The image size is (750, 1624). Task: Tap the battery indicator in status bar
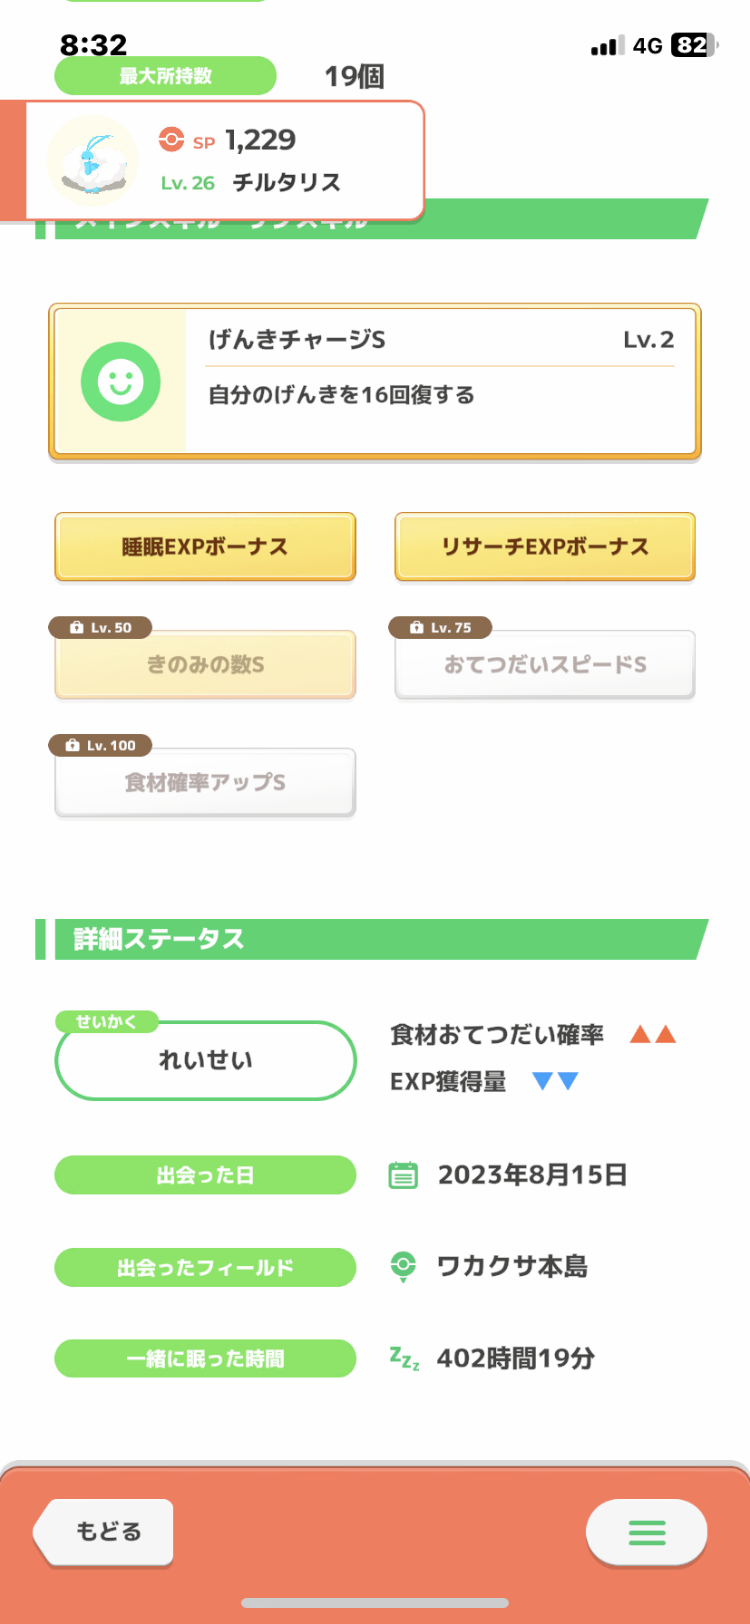point(694,45)
